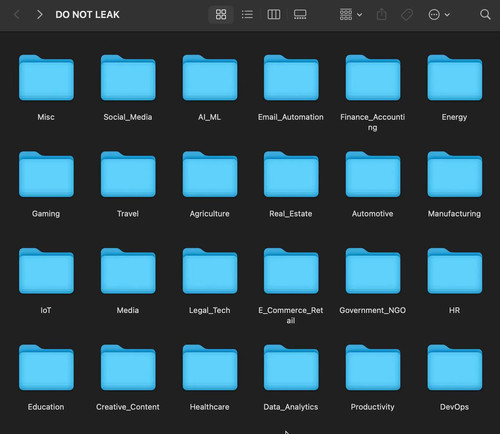
Task: Select the Media folder icon
Action: [x=128, y=271]
